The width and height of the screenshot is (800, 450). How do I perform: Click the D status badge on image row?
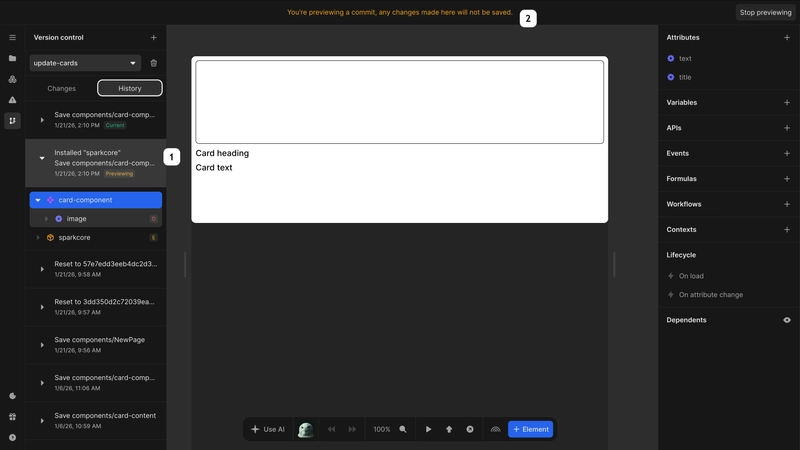click(x=154, y=219)
